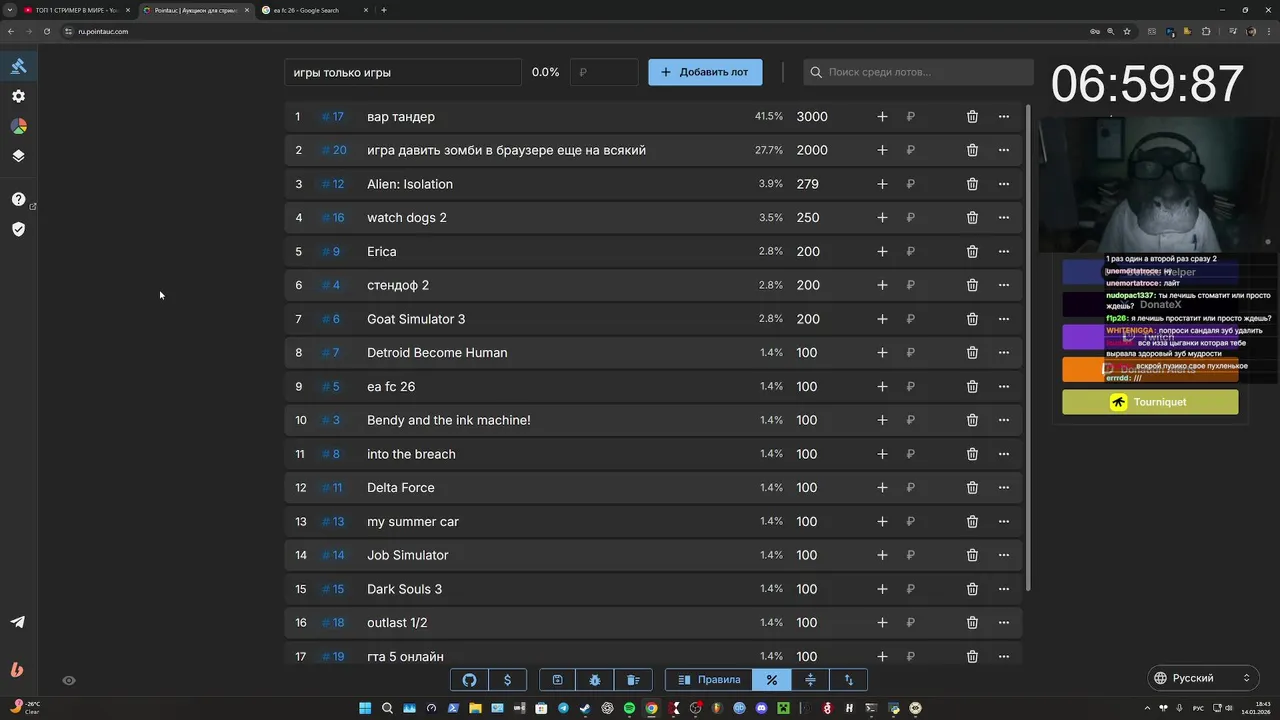
Task: Delete the ea fc 26 lot
Action: (972, 387)
